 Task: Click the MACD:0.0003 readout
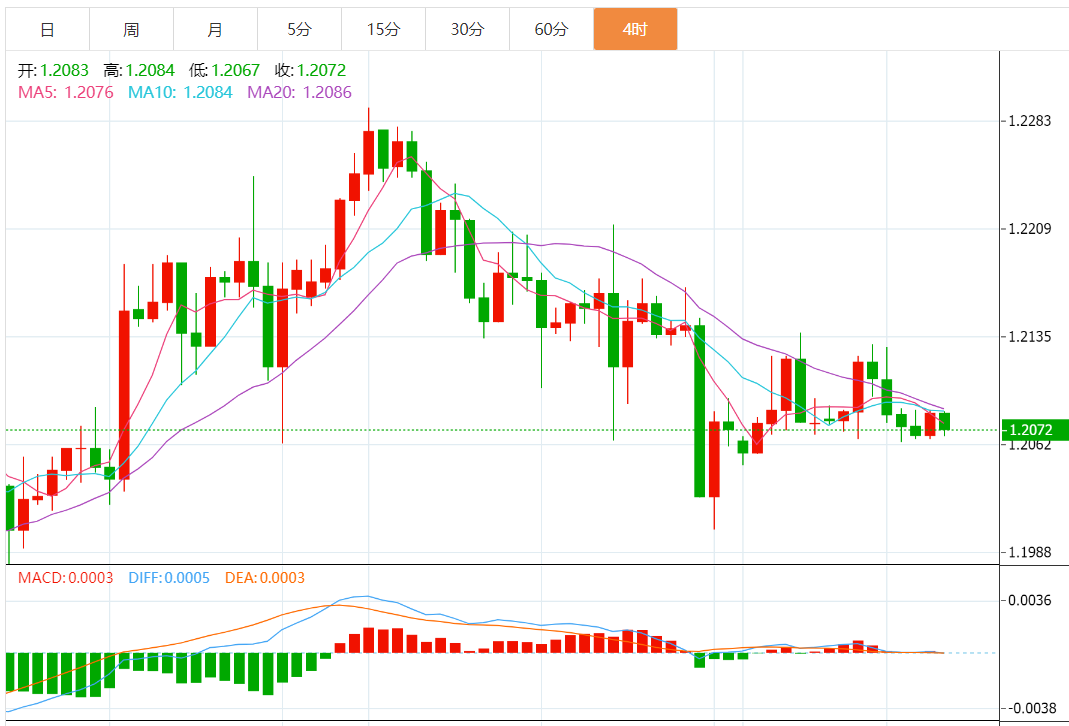(x=65, y=578)
